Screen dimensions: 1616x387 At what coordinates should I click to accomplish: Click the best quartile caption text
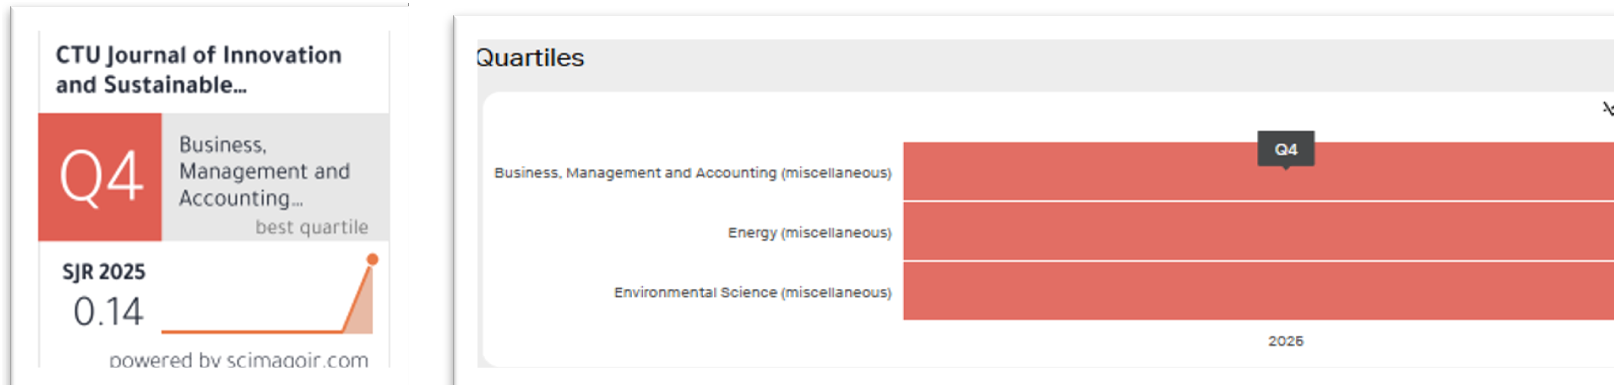312,227
